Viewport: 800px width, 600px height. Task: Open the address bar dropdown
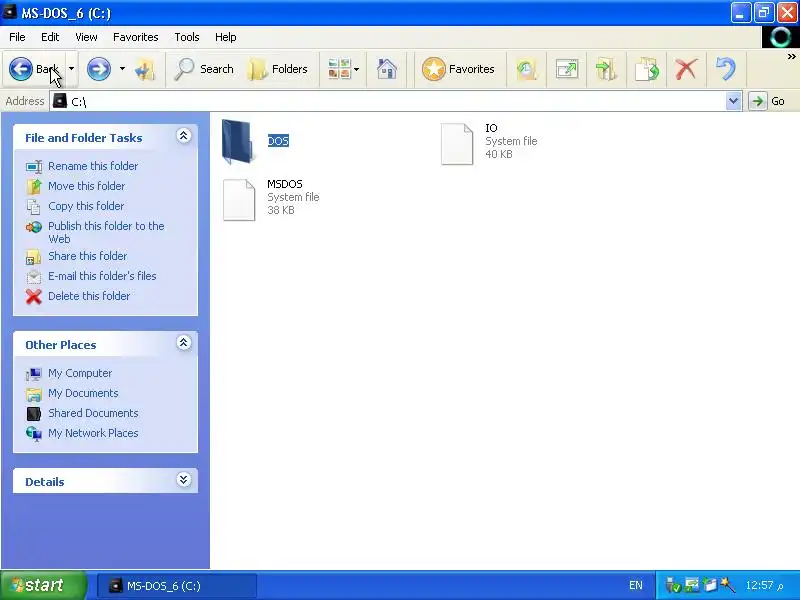coord(734,101)
